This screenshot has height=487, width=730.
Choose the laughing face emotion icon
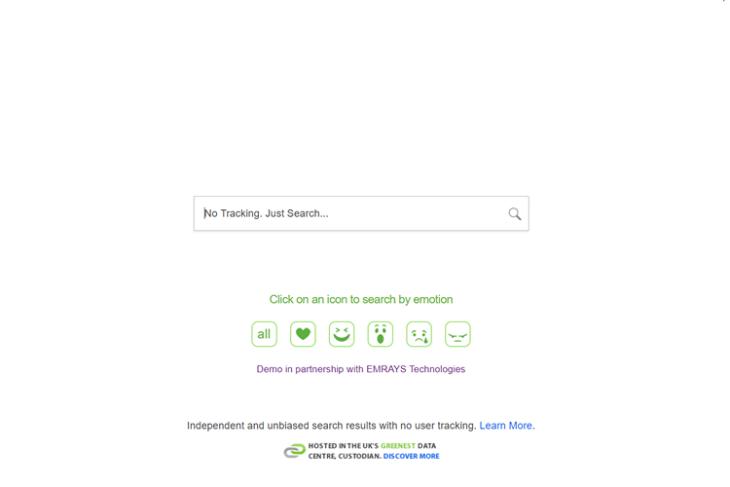[x=342, y=334]
